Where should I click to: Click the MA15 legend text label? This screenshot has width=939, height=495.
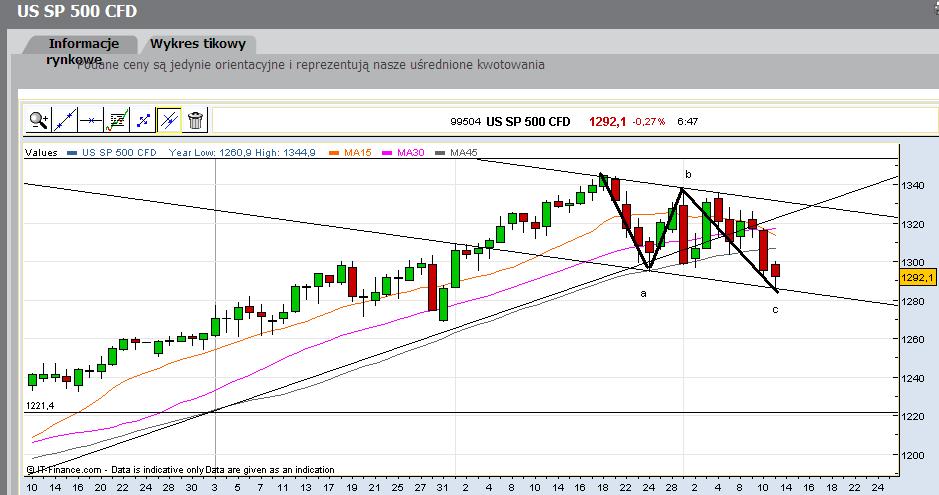[x=358, y=153]
